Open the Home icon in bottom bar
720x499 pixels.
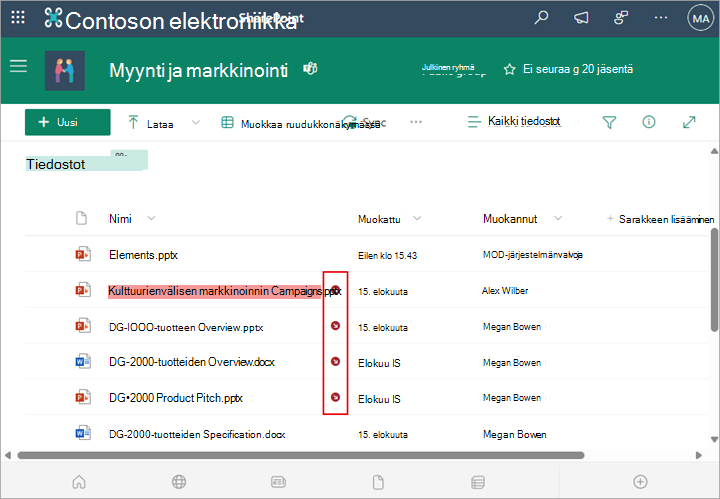[79, 482]
